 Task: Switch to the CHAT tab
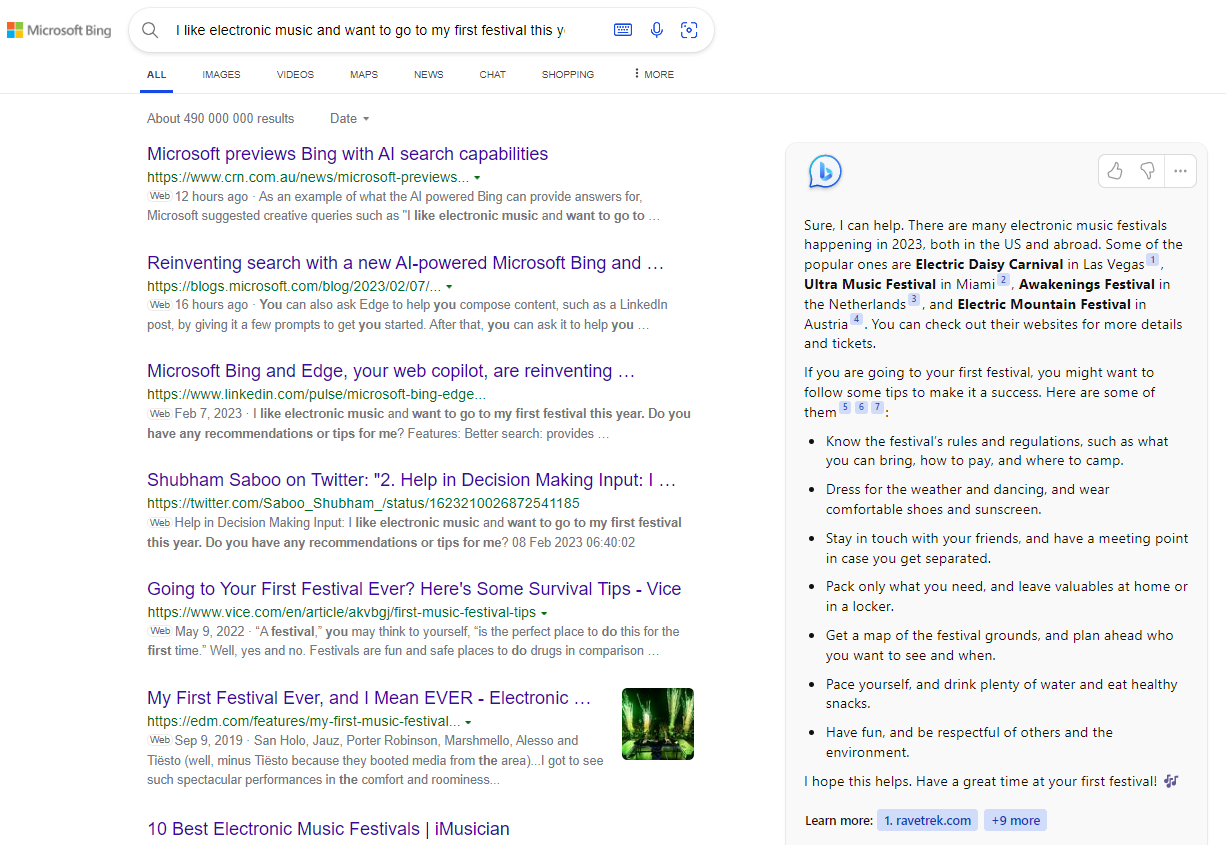492,74
